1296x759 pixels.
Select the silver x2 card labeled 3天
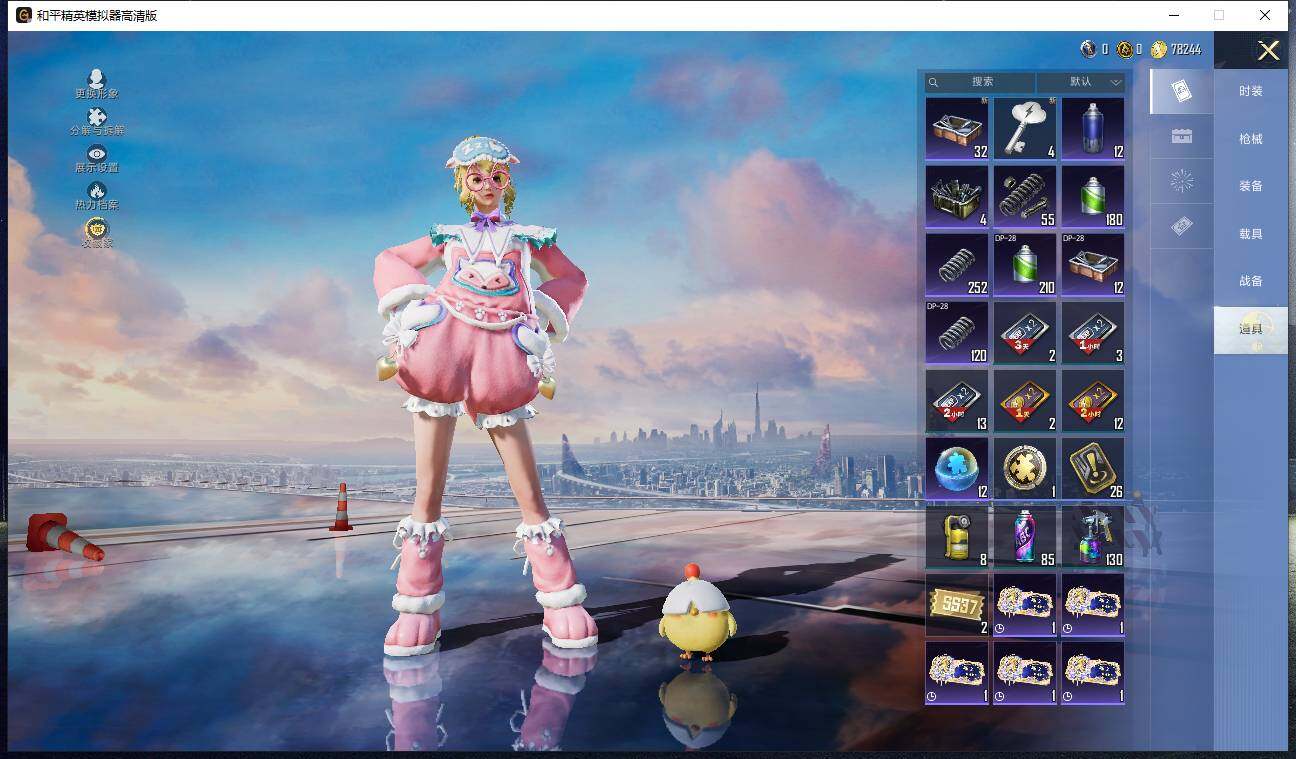coord(1025,333)
